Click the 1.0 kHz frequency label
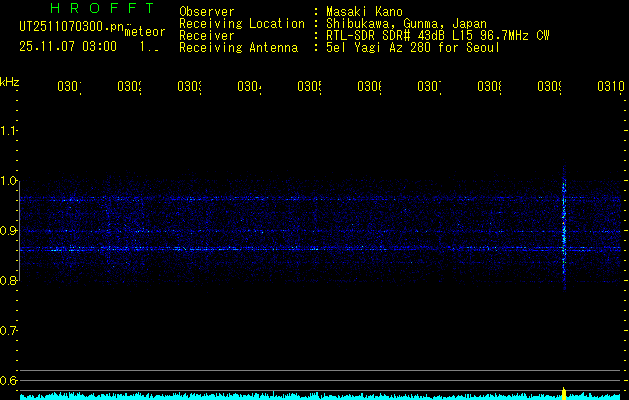The height and width of the screenshot is (400, 629). [8, 181]
